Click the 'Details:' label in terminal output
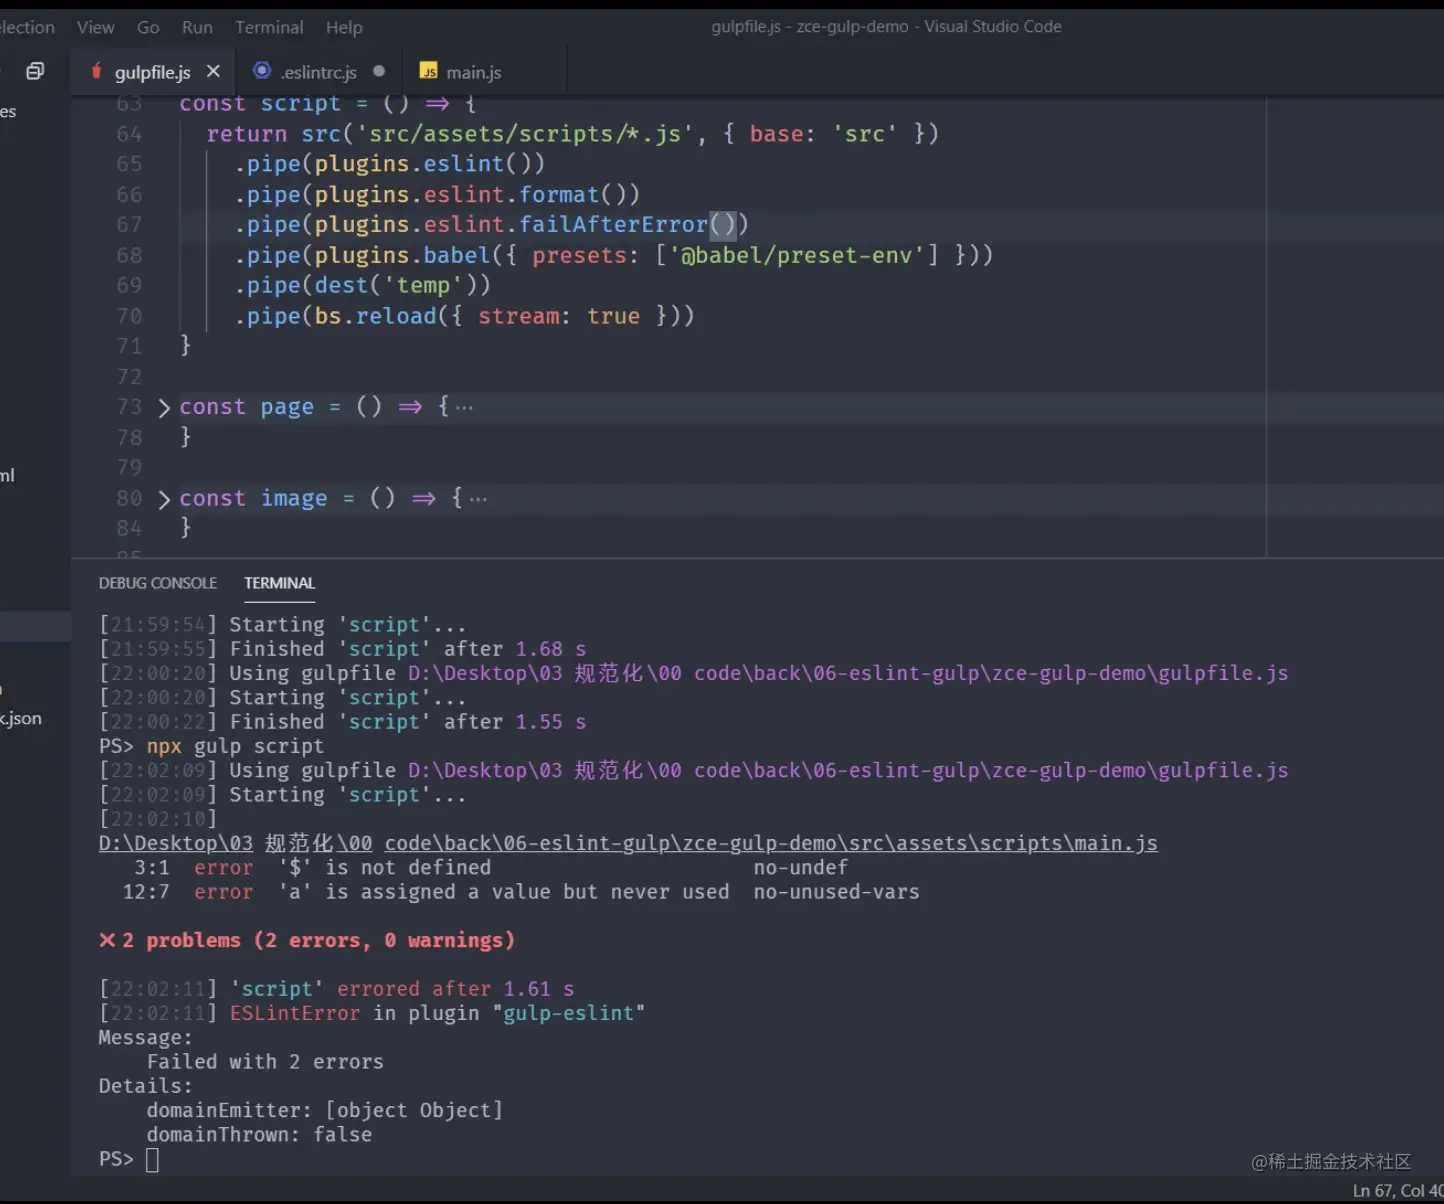 coord(145,1086)
